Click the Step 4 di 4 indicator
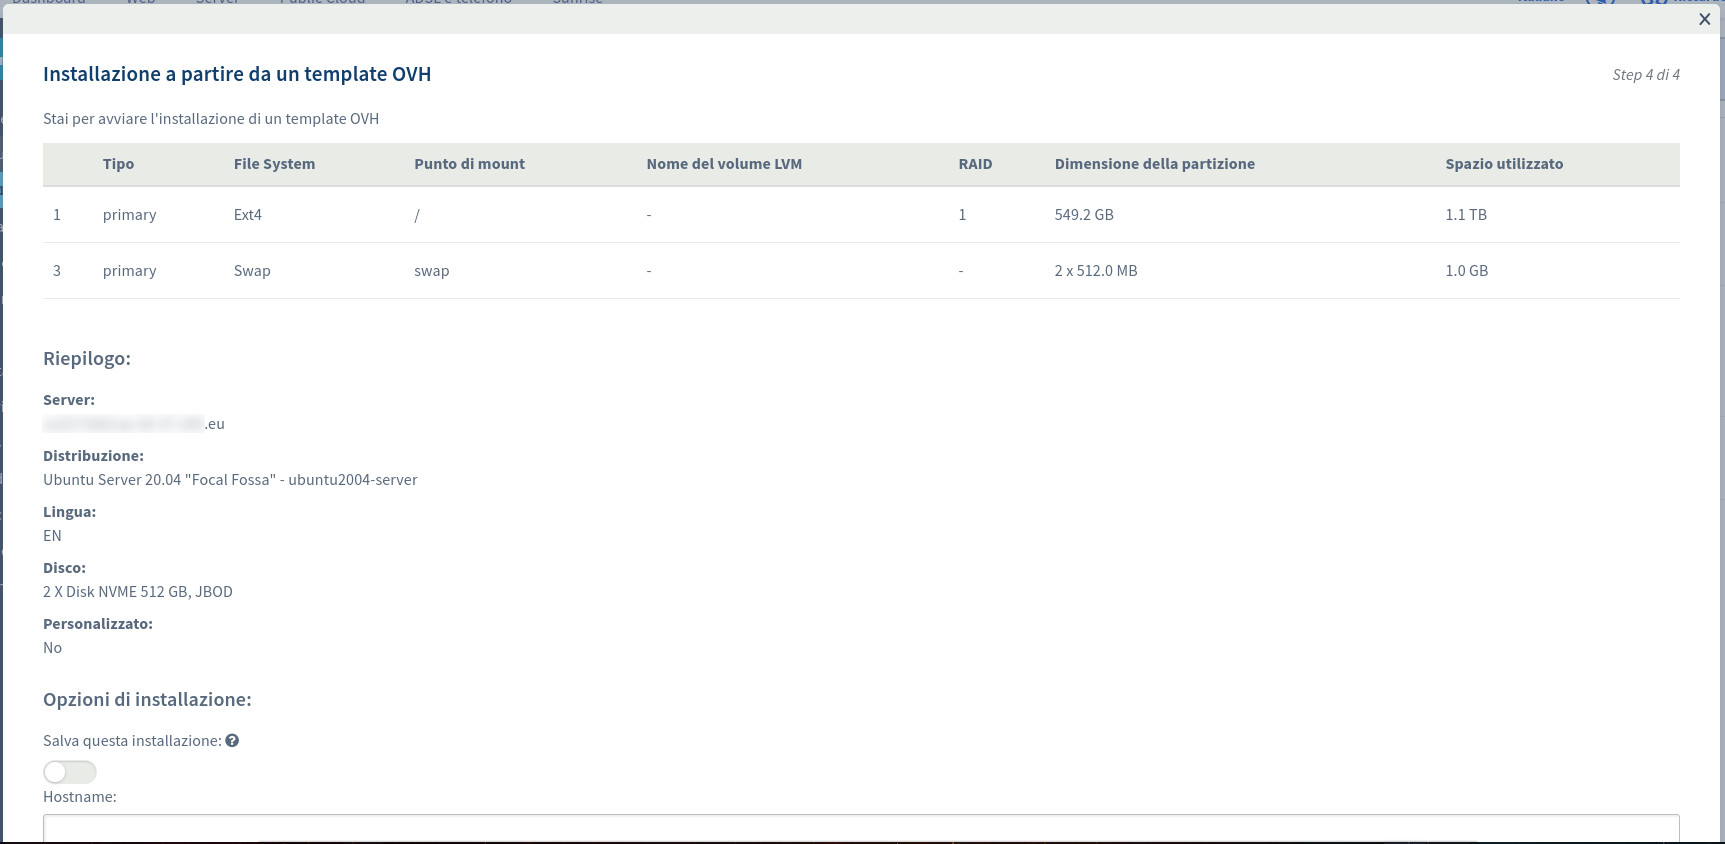This screenshot has height=844, width=1725. click(x=1646, y=75)
